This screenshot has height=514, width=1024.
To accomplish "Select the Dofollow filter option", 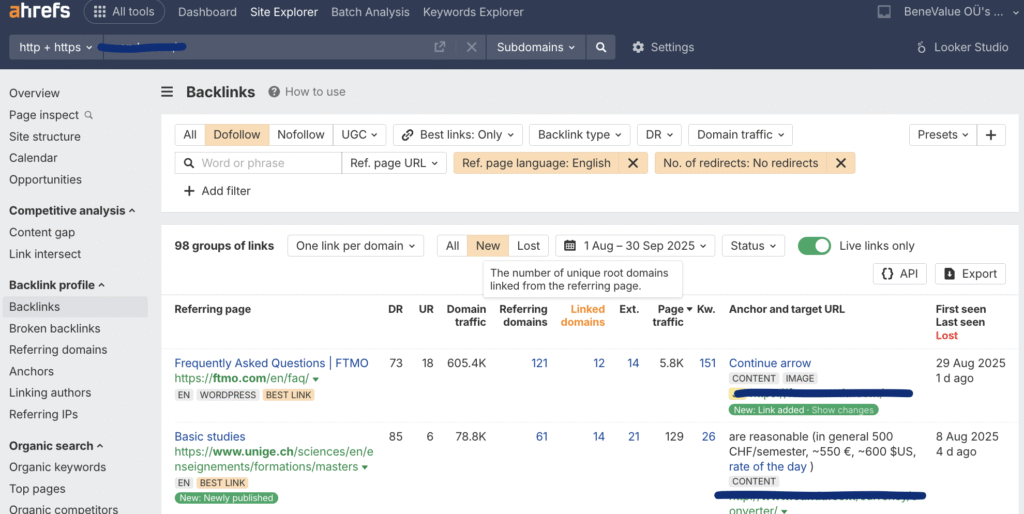I will (237, 135).
